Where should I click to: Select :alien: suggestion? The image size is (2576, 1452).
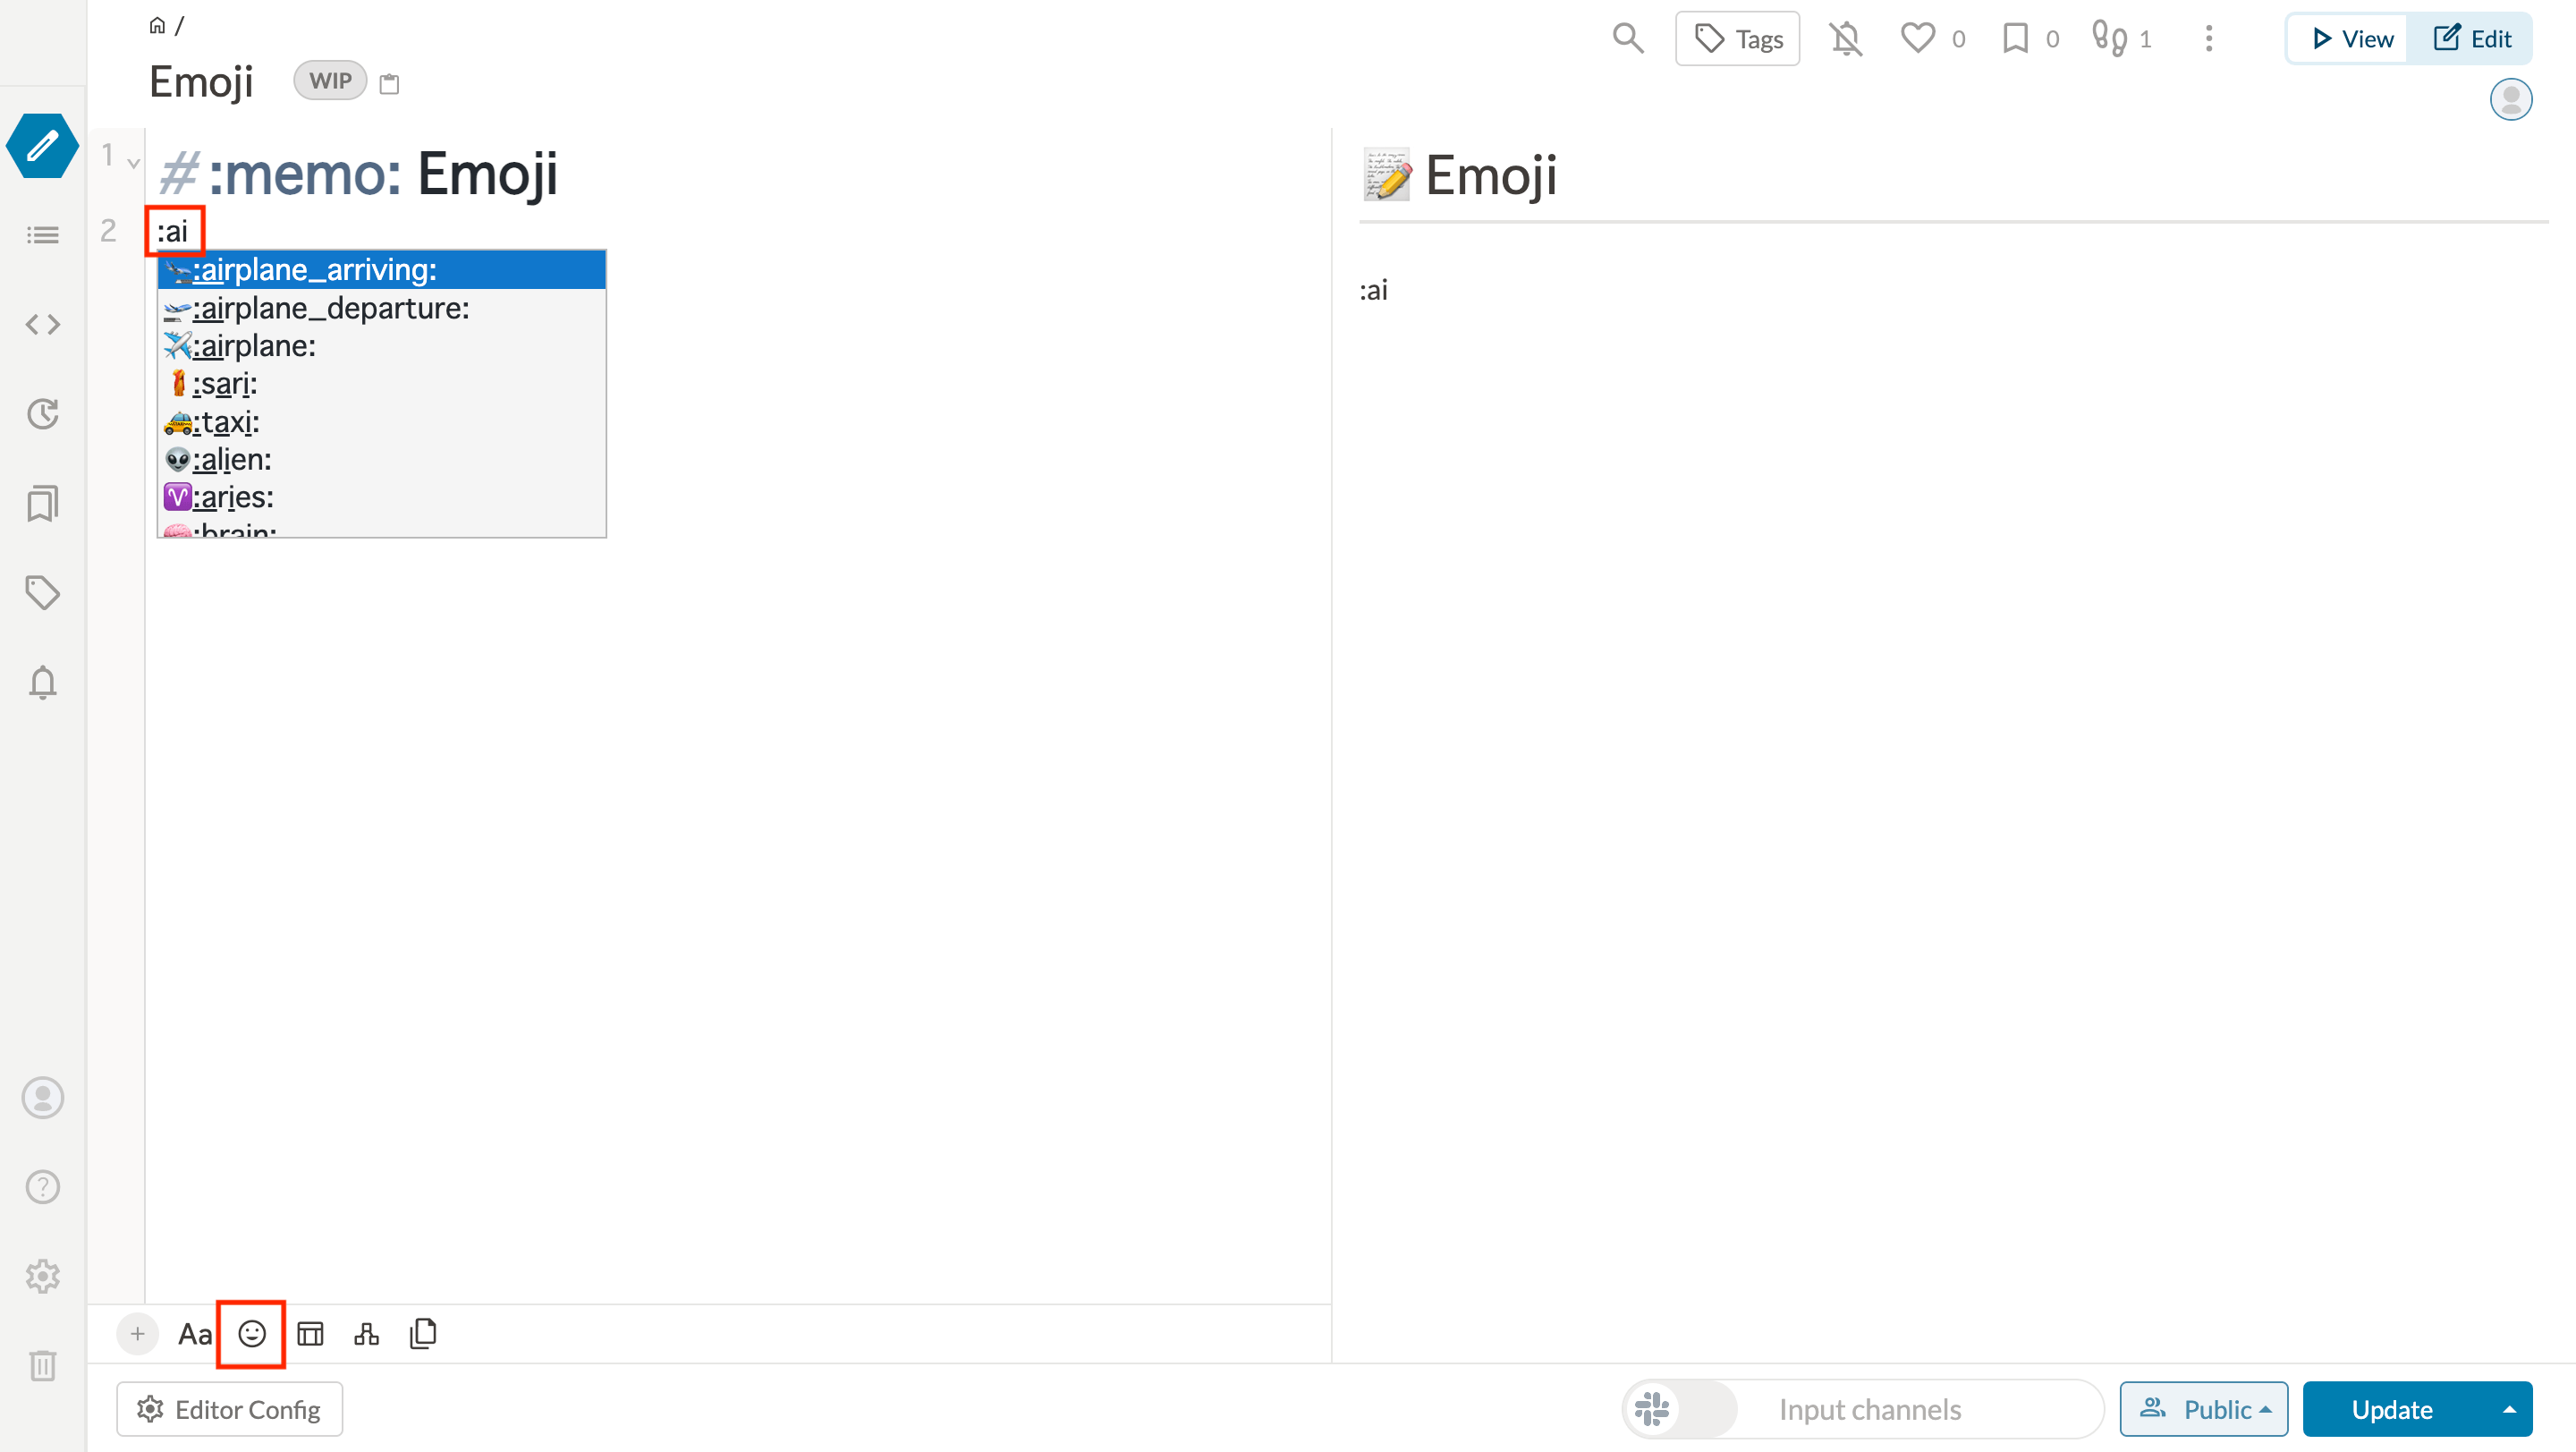click(382, 460)
